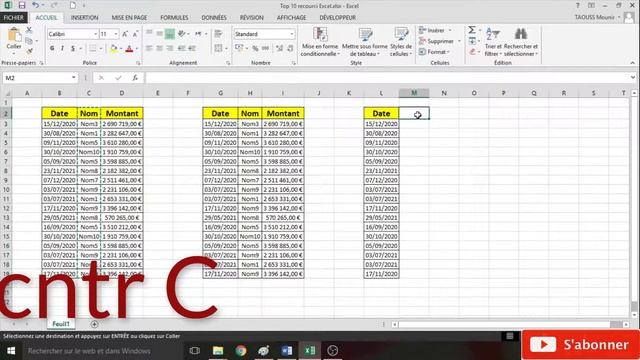Decrease font size icon
Viewport: 640px width, 360px height.
(x=135, y=34)
